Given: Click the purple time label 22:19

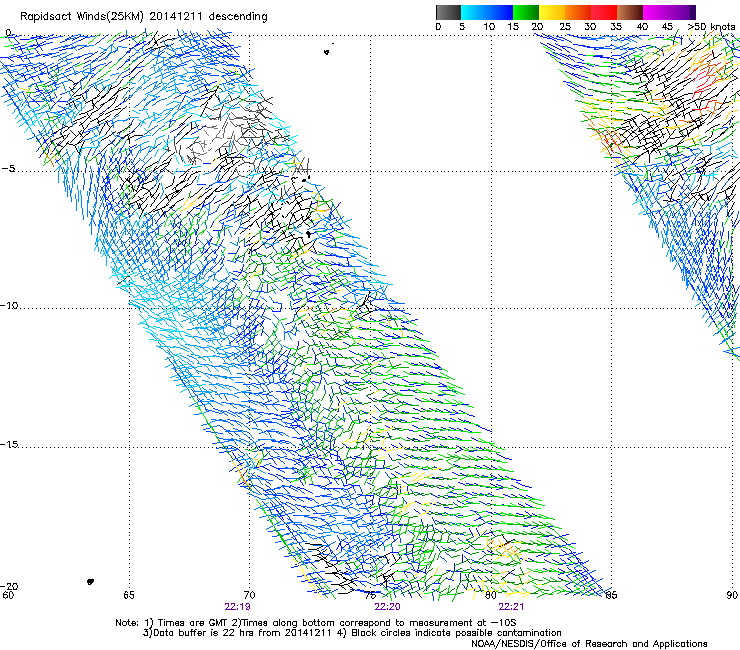Looking at the screenshot, I should pos(237,607).
